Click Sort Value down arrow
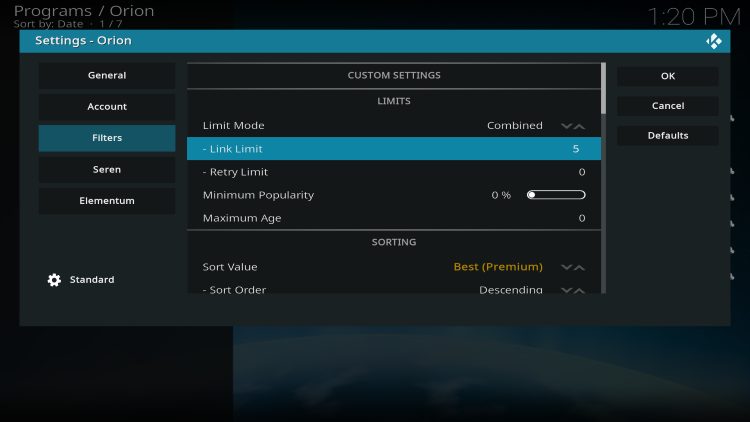This screenshot has width=750, height=422. 566,267
